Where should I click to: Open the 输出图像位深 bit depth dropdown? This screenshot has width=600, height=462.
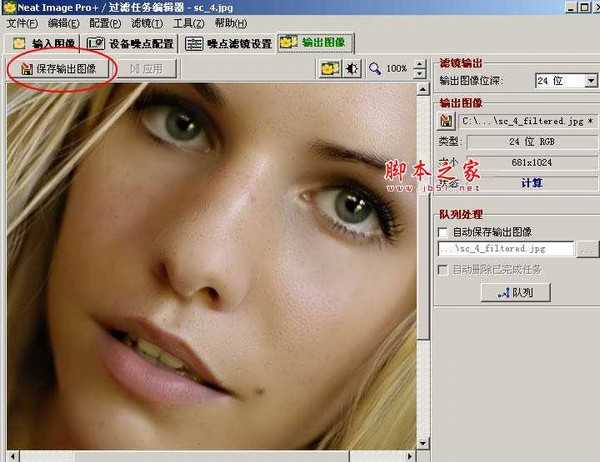tap(564, 80)
